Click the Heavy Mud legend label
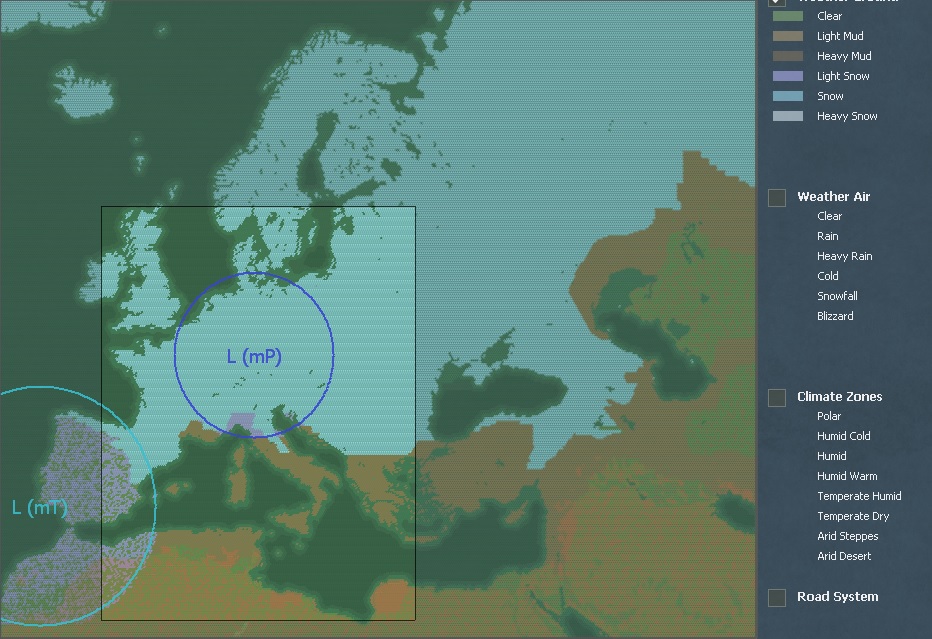This screenshot has height=639, width=932. [844, 56]
